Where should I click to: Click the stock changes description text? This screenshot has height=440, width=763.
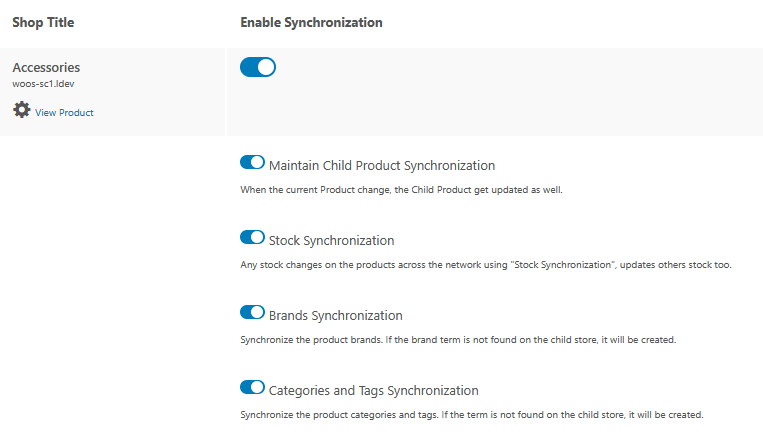[x=485, y=265]
